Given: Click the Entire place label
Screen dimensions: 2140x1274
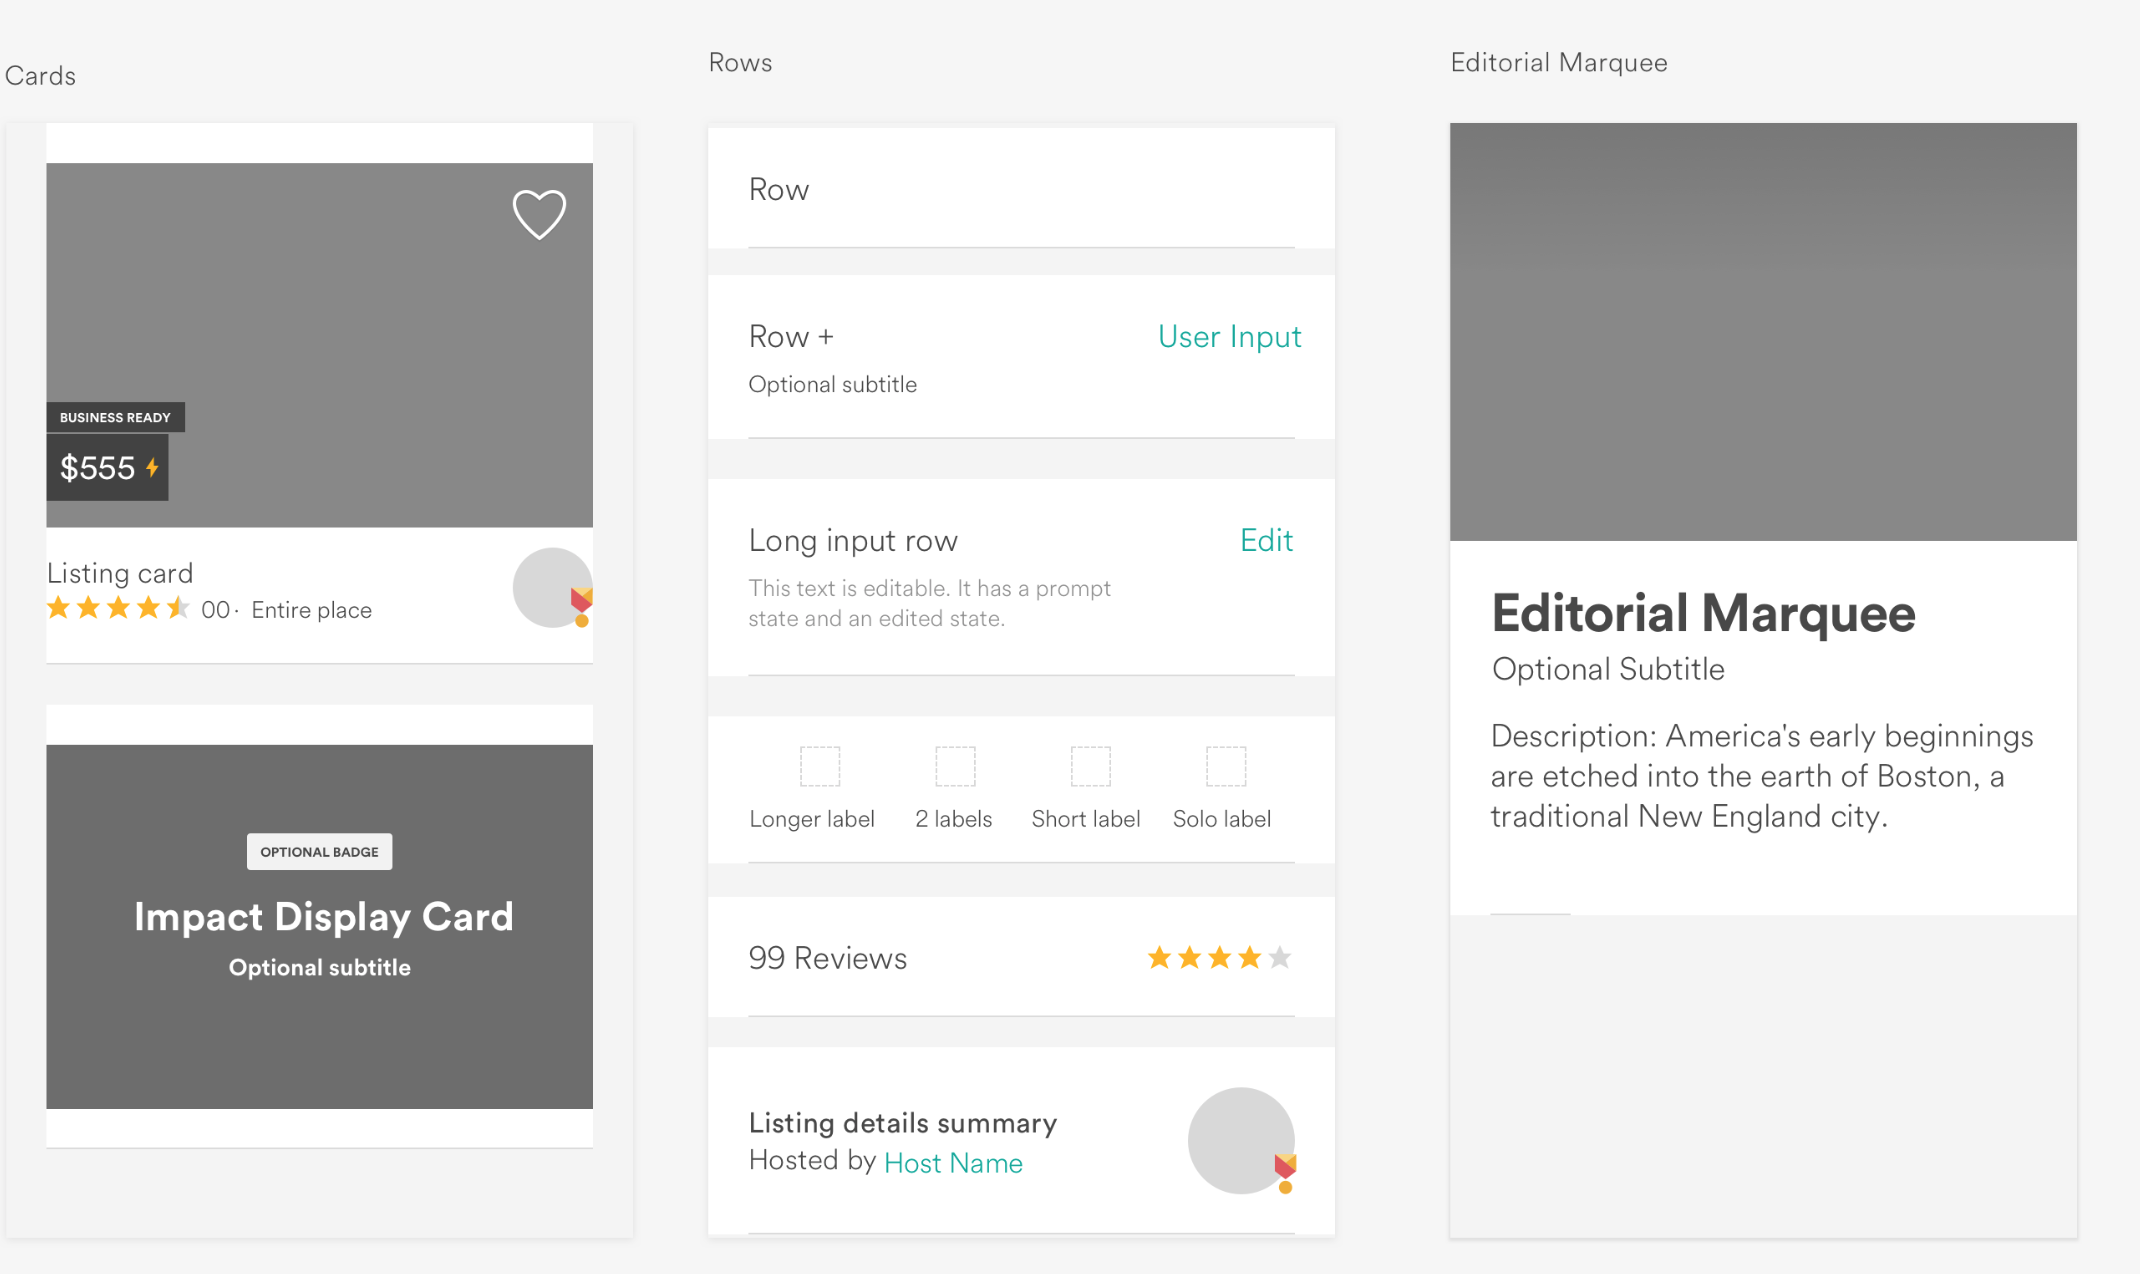Looking at the screenshot, I should click(x=311, y=610).
